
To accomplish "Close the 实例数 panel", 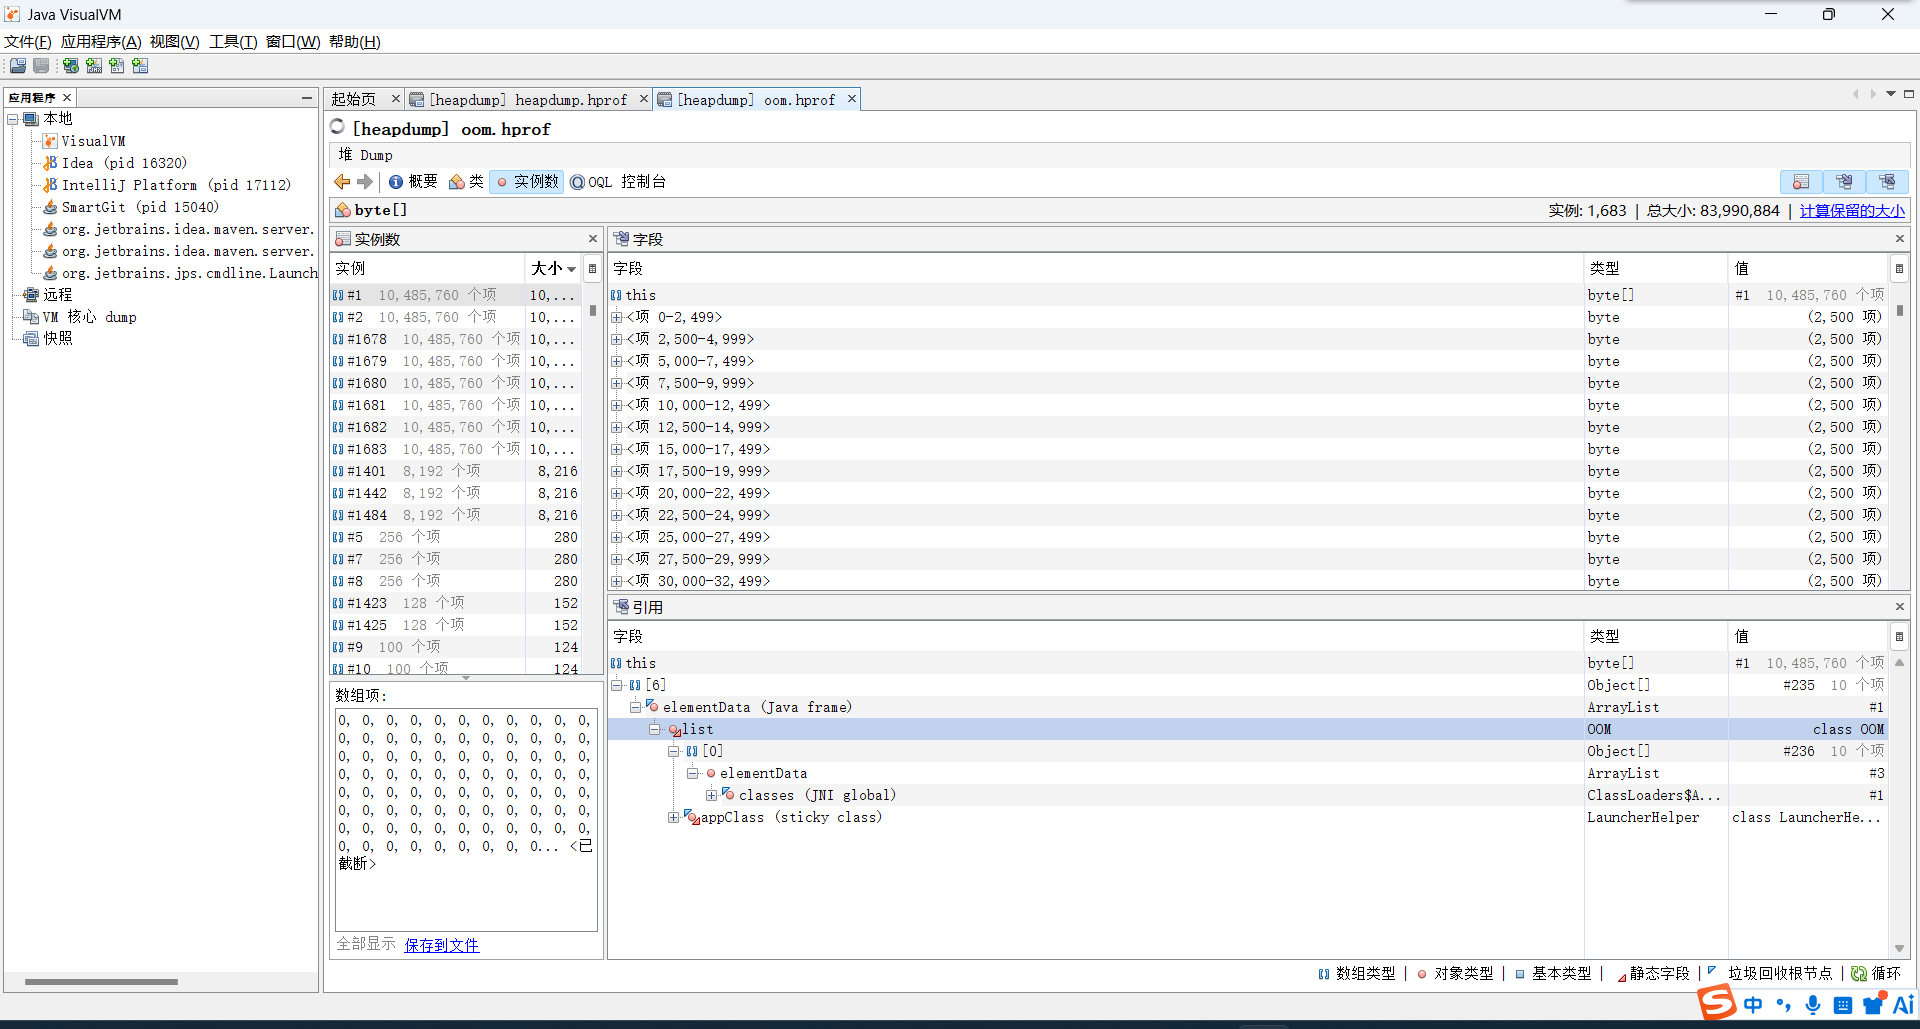I will pyautogui.click(x=593, y=239).
